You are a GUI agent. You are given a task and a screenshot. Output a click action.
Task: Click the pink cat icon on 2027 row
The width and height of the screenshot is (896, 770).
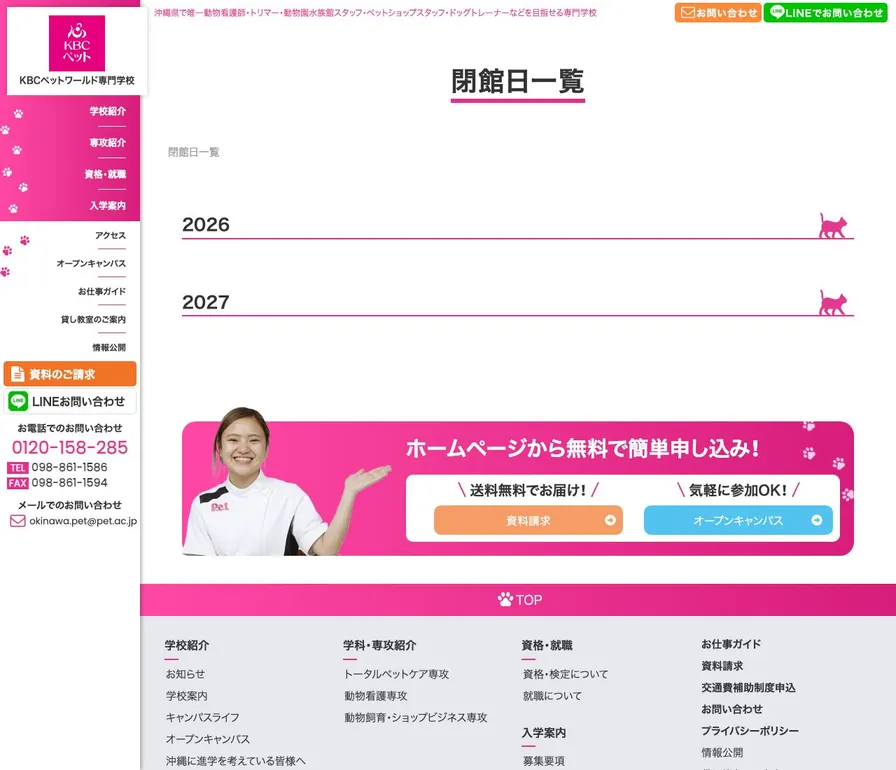tap(833, 303)
